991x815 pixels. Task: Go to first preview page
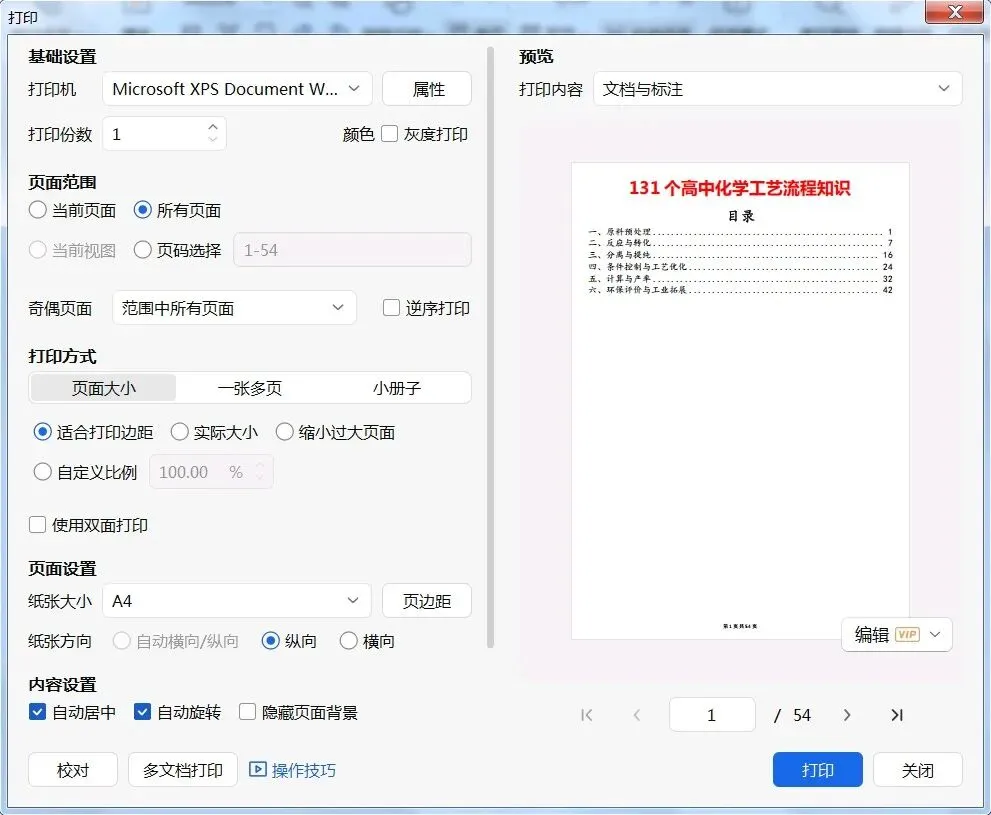[x=586, y=715]
